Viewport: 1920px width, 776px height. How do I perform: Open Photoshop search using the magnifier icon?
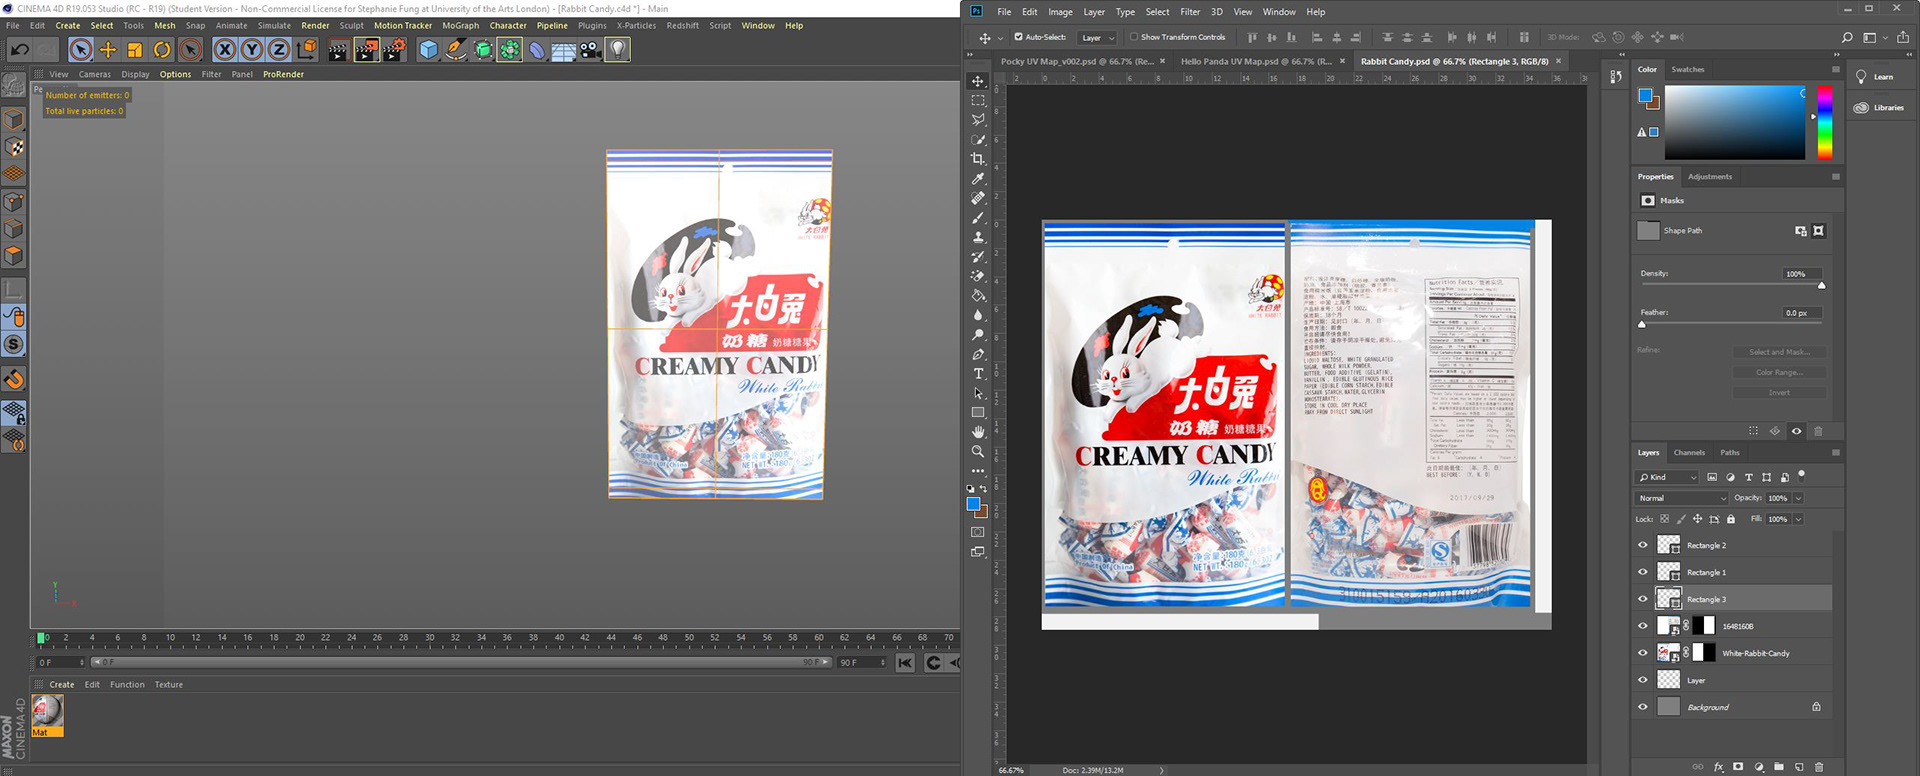(1847, 37)
